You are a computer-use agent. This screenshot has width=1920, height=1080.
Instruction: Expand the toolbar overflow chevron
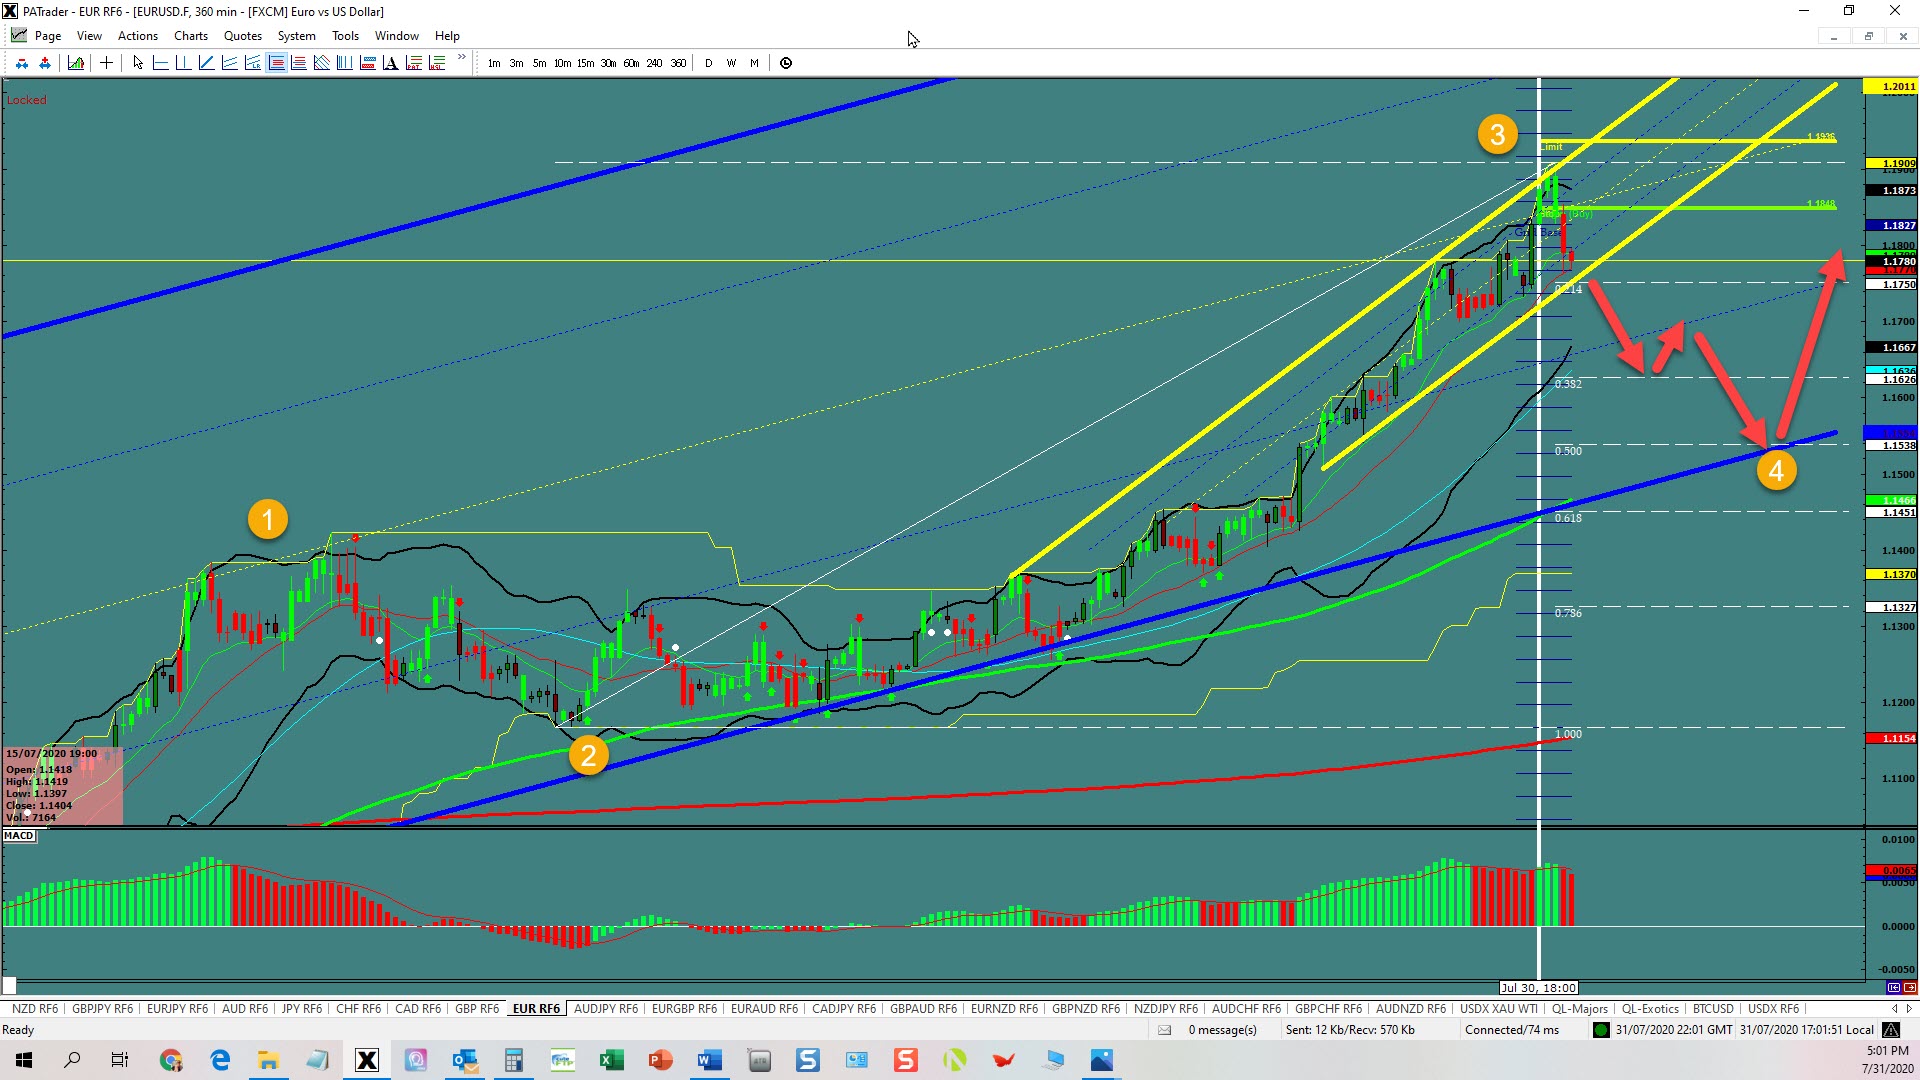tap(461, 58)
